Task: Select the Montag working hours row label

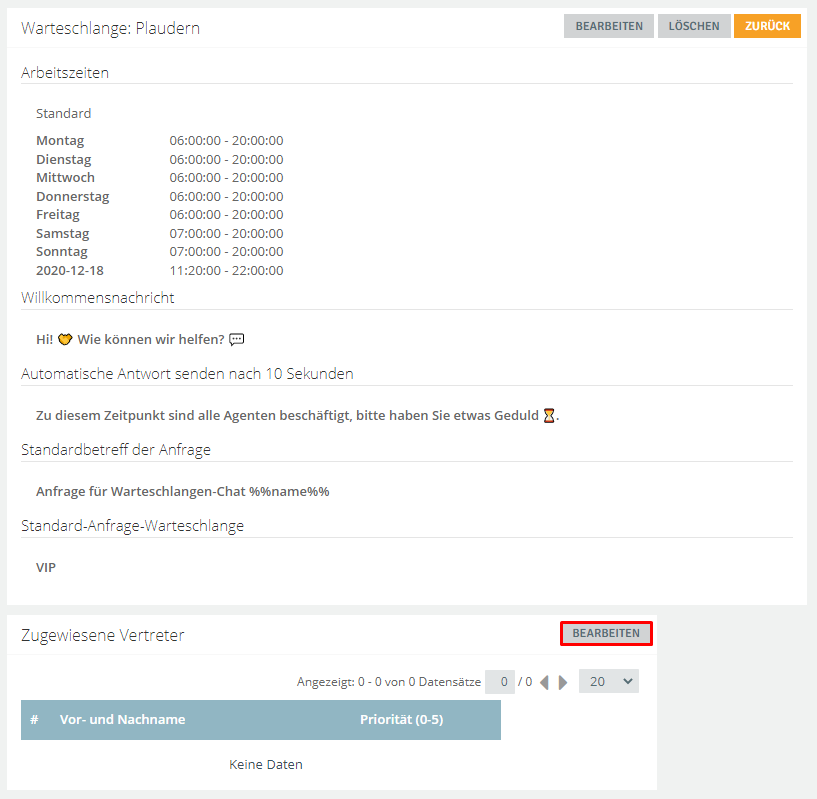Action: (60, 141)
